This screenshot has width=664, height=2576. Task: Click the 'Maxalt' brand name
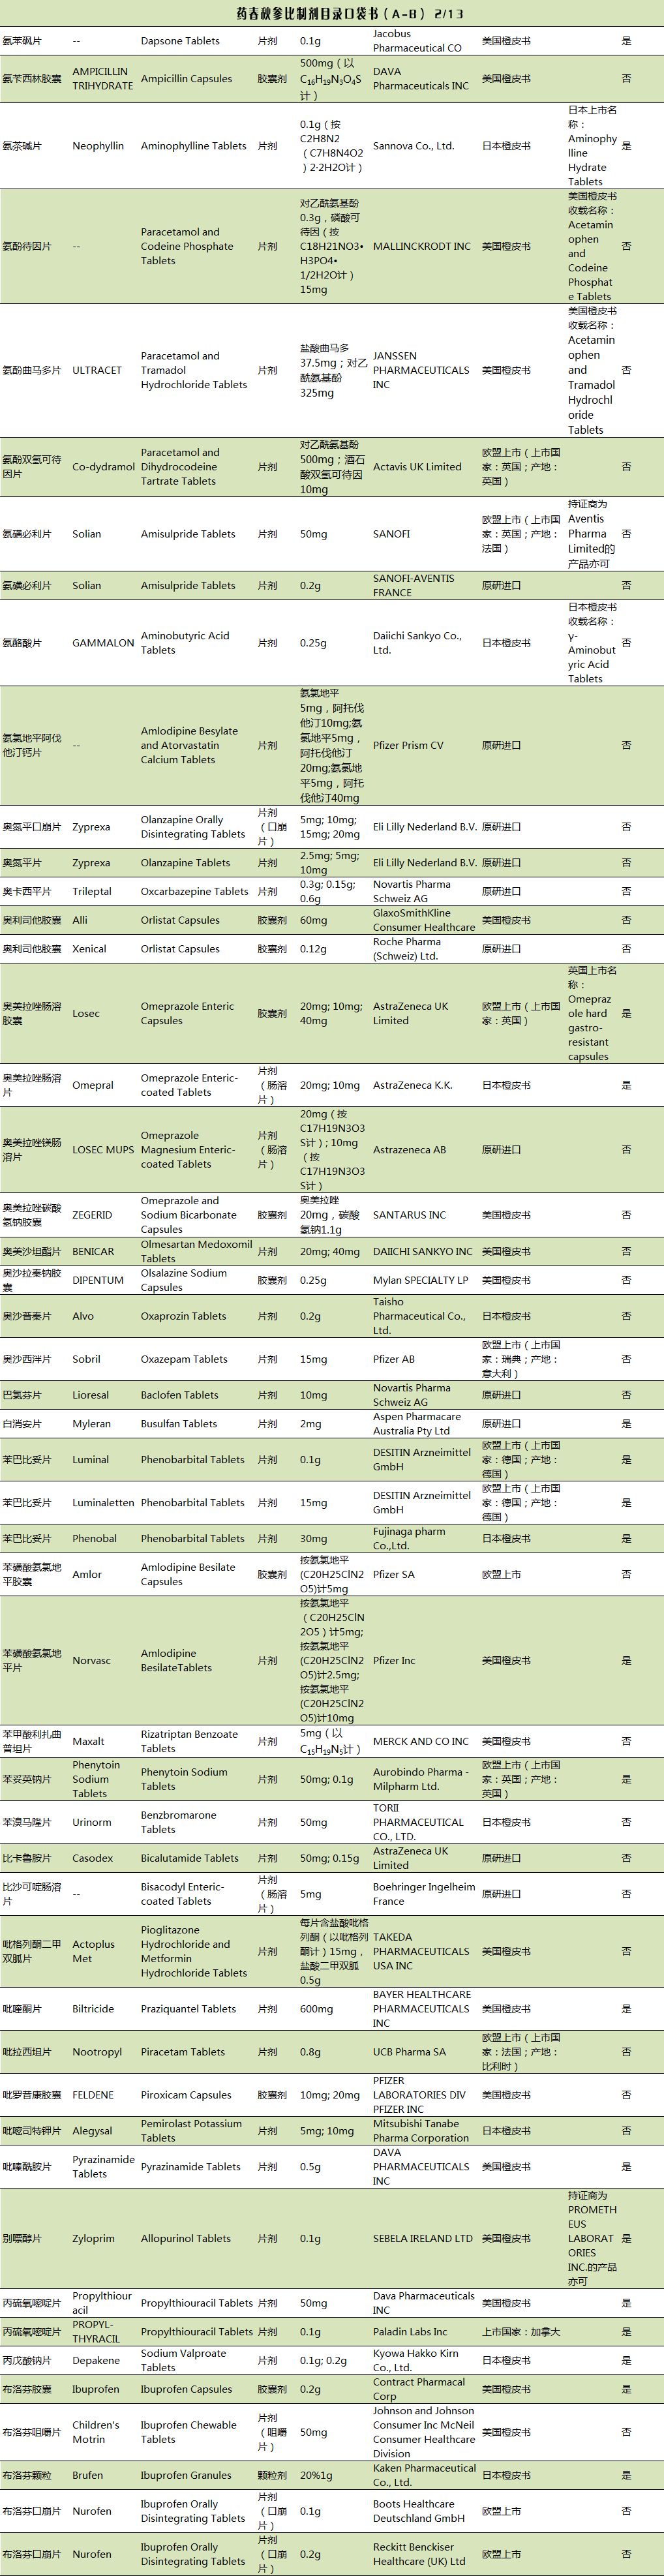coord(88,1741)
